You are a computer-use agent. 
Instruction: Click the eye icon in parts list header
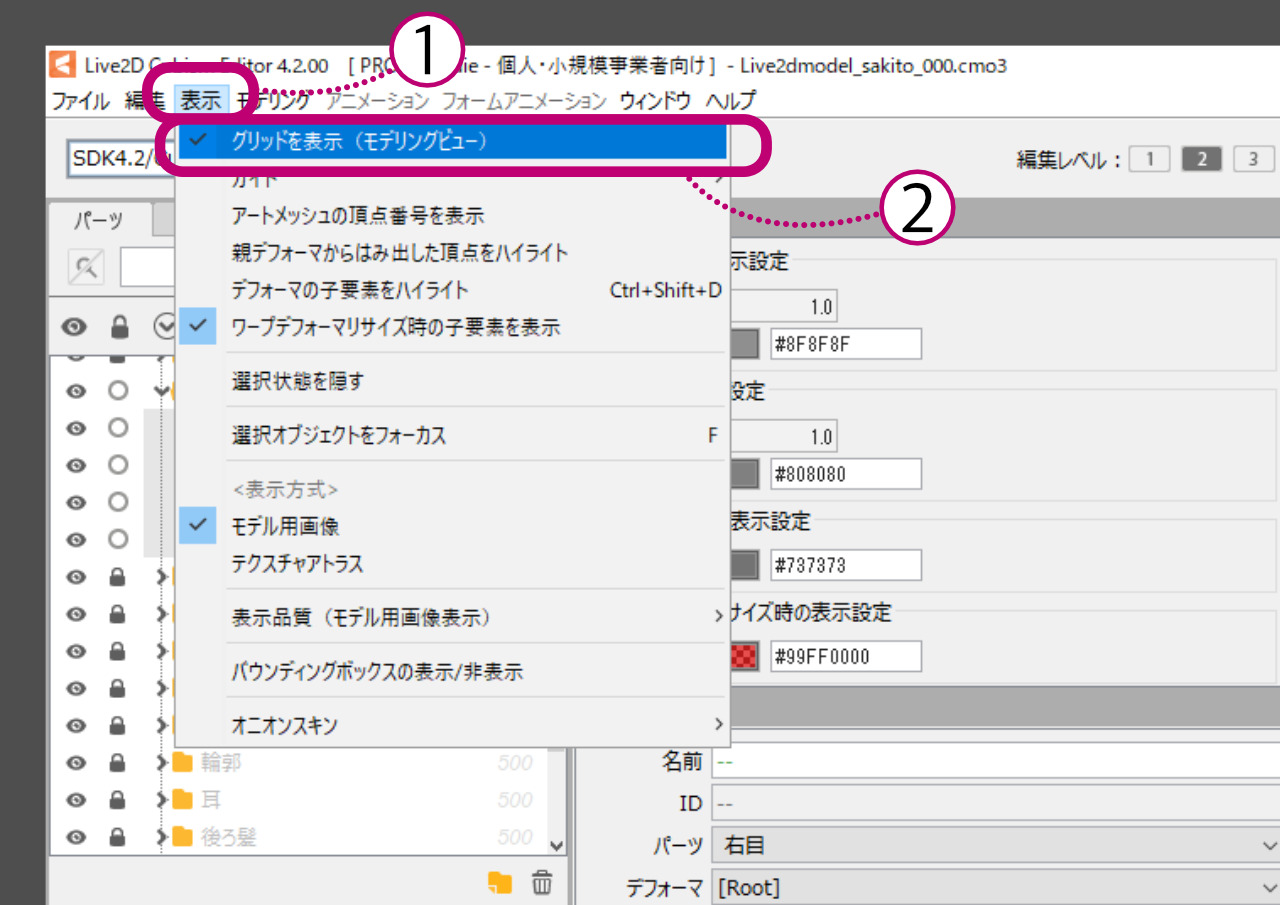tap(75, 326)
